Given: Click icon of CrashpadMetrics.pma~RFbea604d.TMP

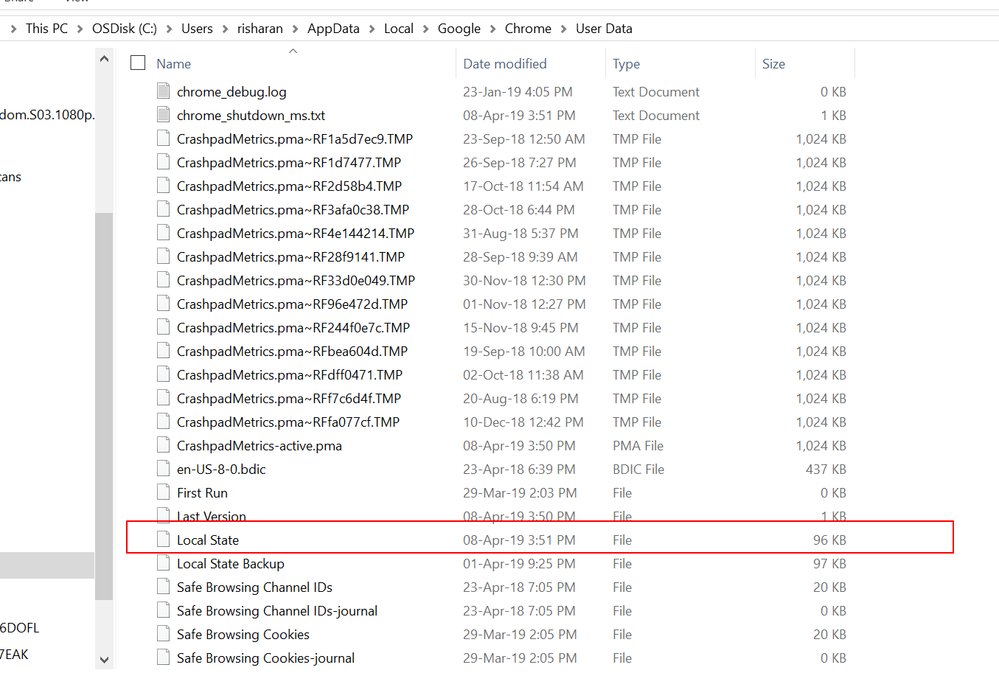Looking at the screenshot, I should [x=163, y=350].
